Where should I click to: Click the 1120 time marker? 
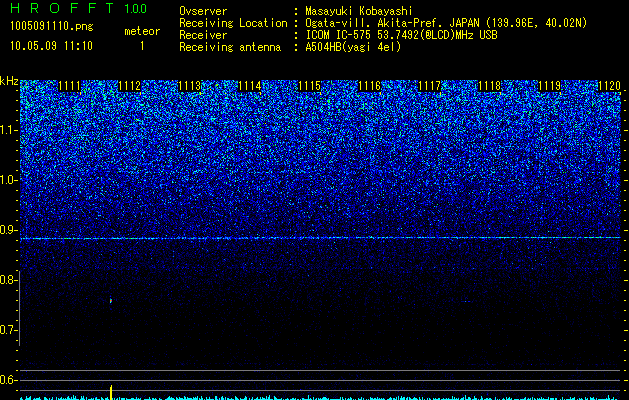pos(609,86)
